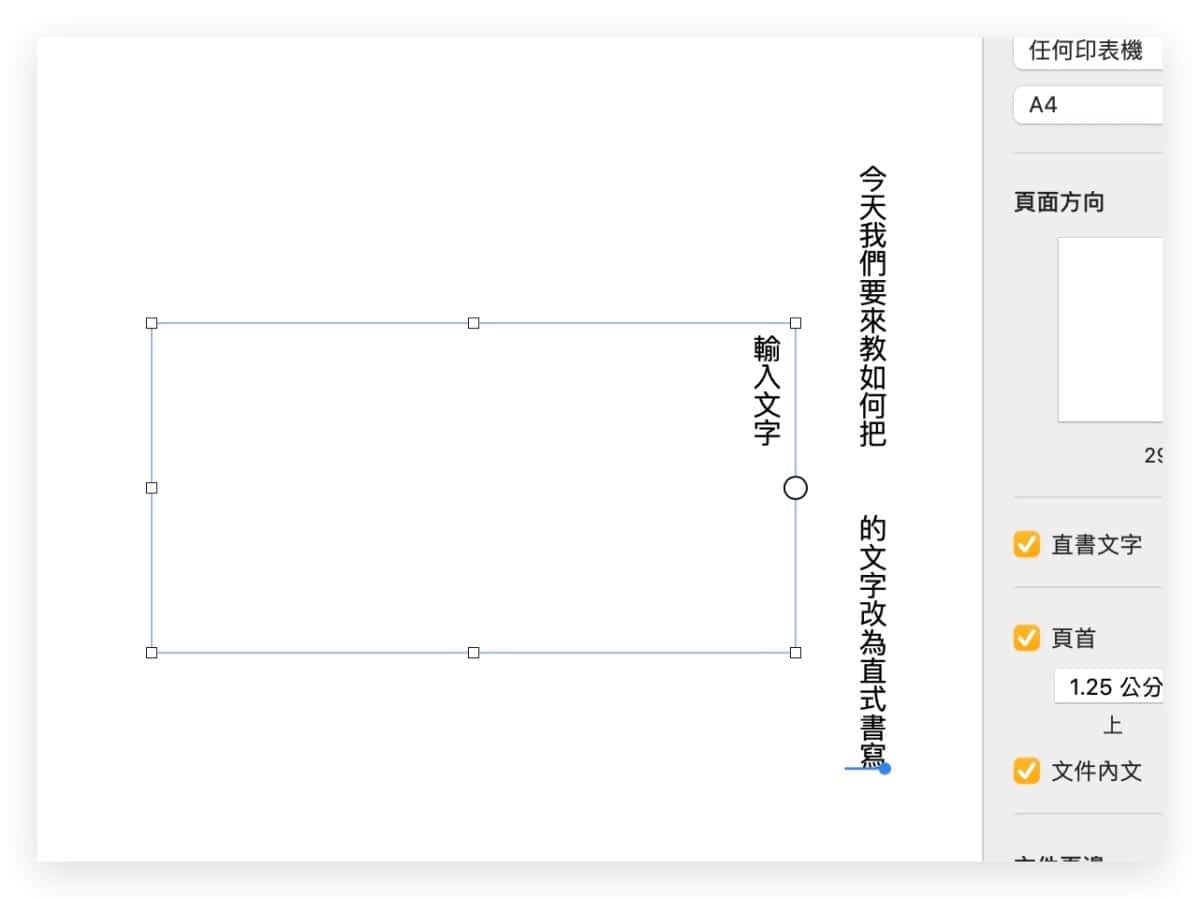The image size is (1200, 899).
Task: Toggle the 直書文字 vertical text checkbox
Action: 1027,545
